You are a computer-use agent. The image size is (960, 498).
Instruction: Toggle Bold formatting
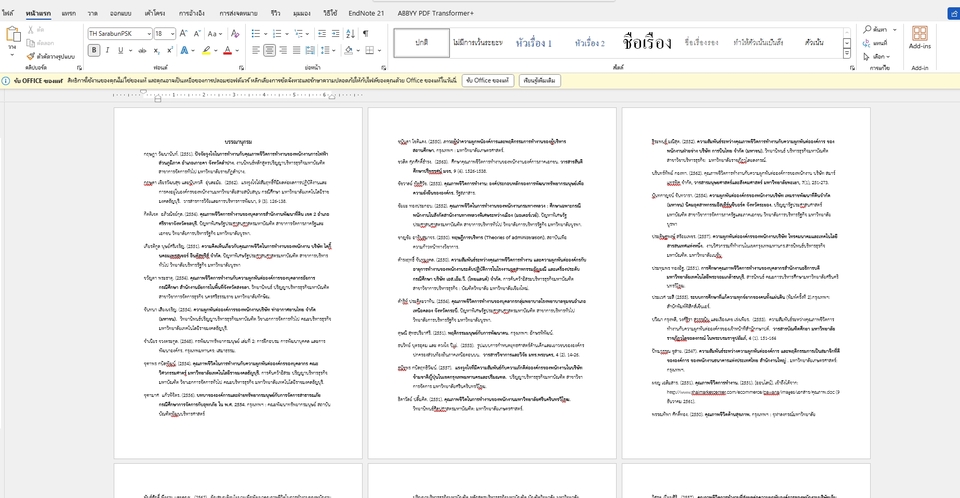pos(94,50)
